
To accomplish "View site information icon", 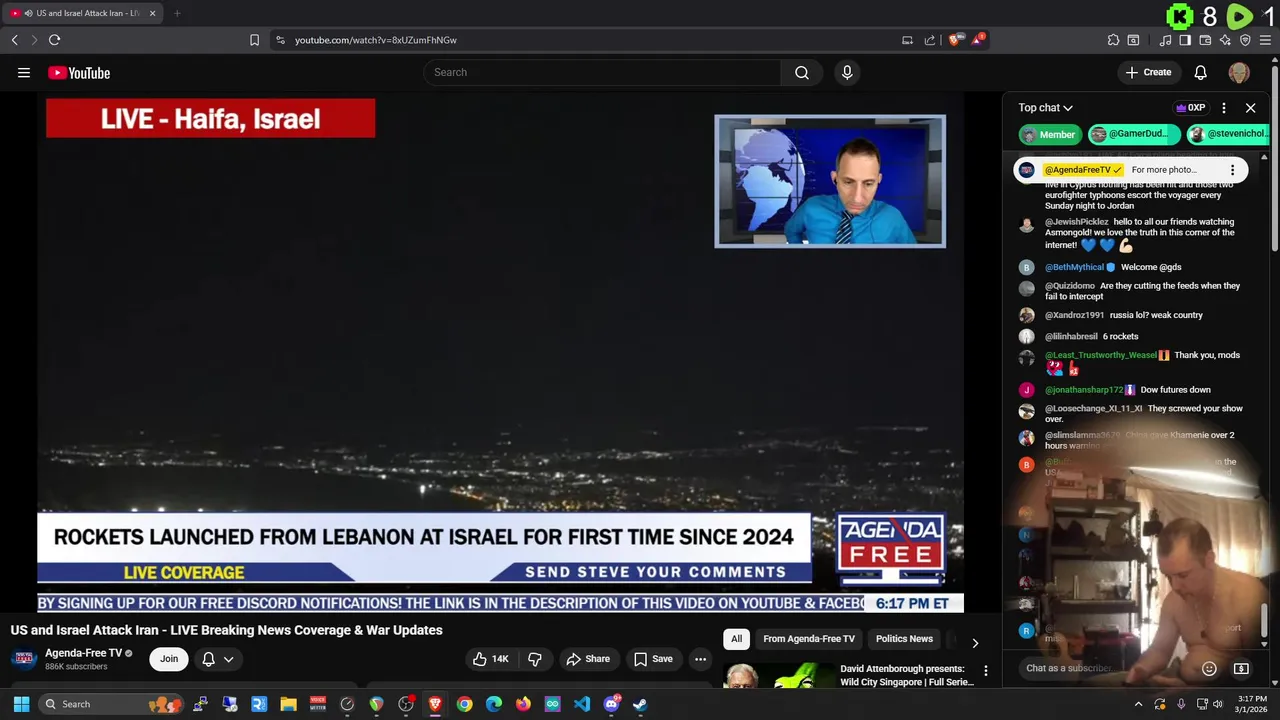I will coord(280,40).
